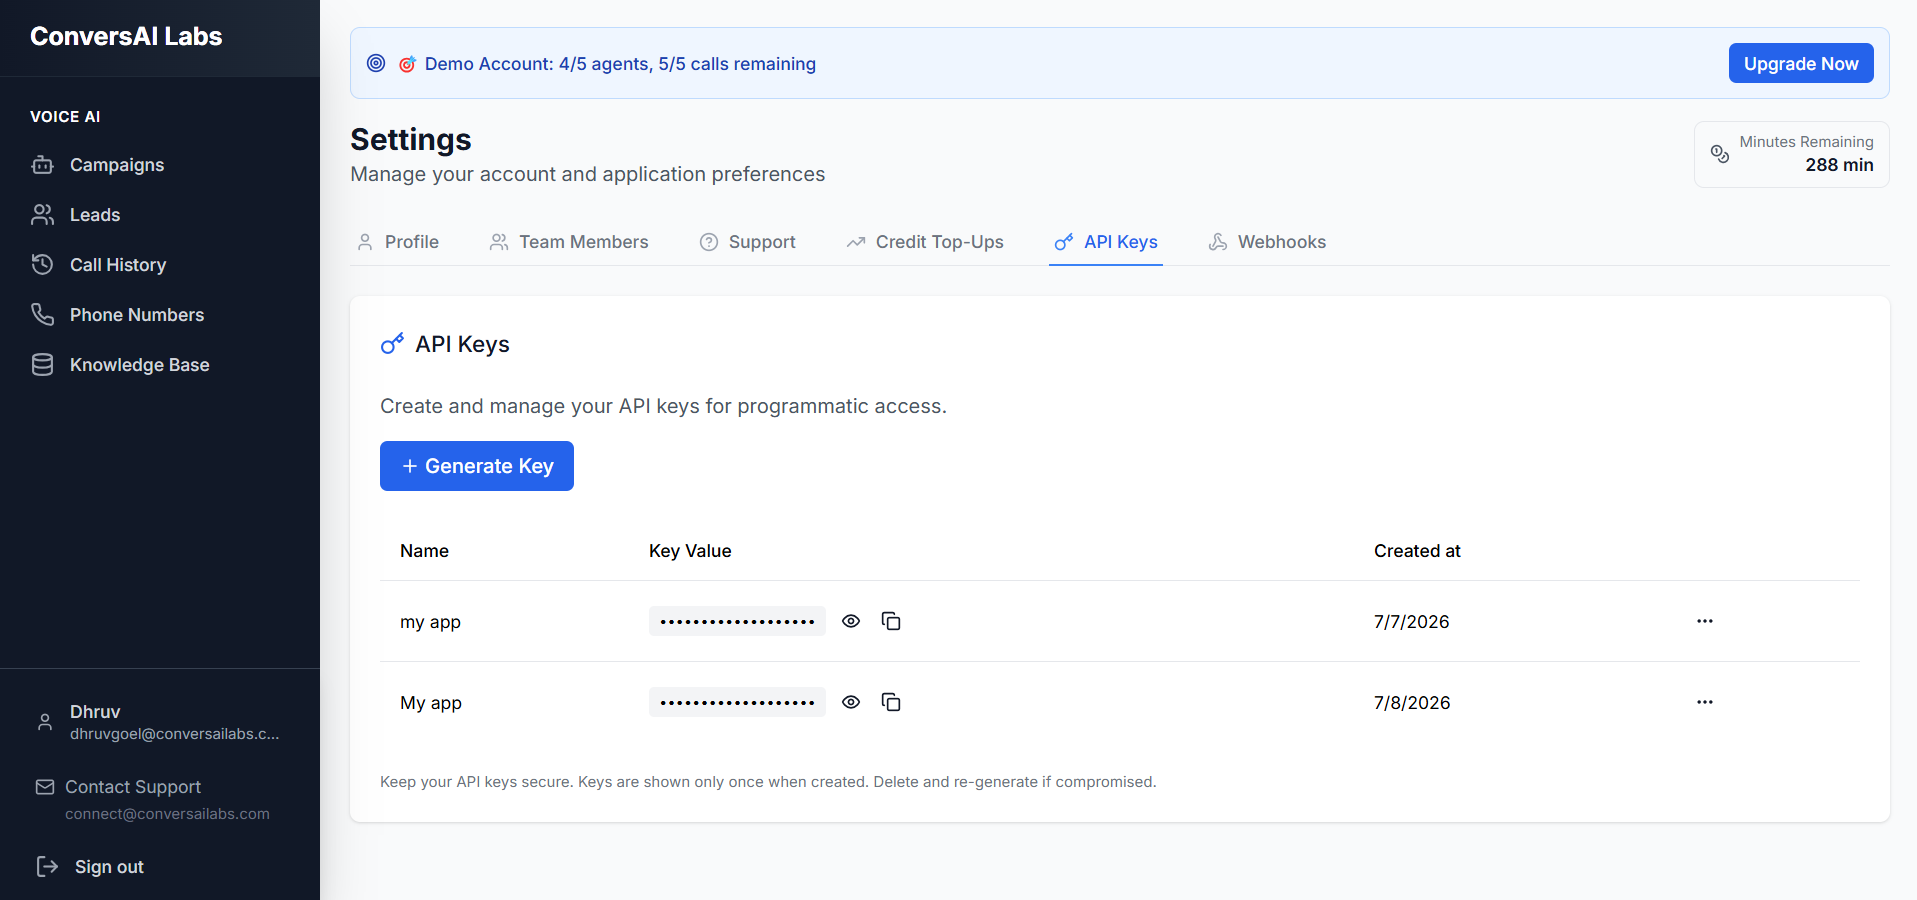This screenshot has width=1917, height=900.
Task: Open Phone Numbers section
Action: [x=117, y=315]
